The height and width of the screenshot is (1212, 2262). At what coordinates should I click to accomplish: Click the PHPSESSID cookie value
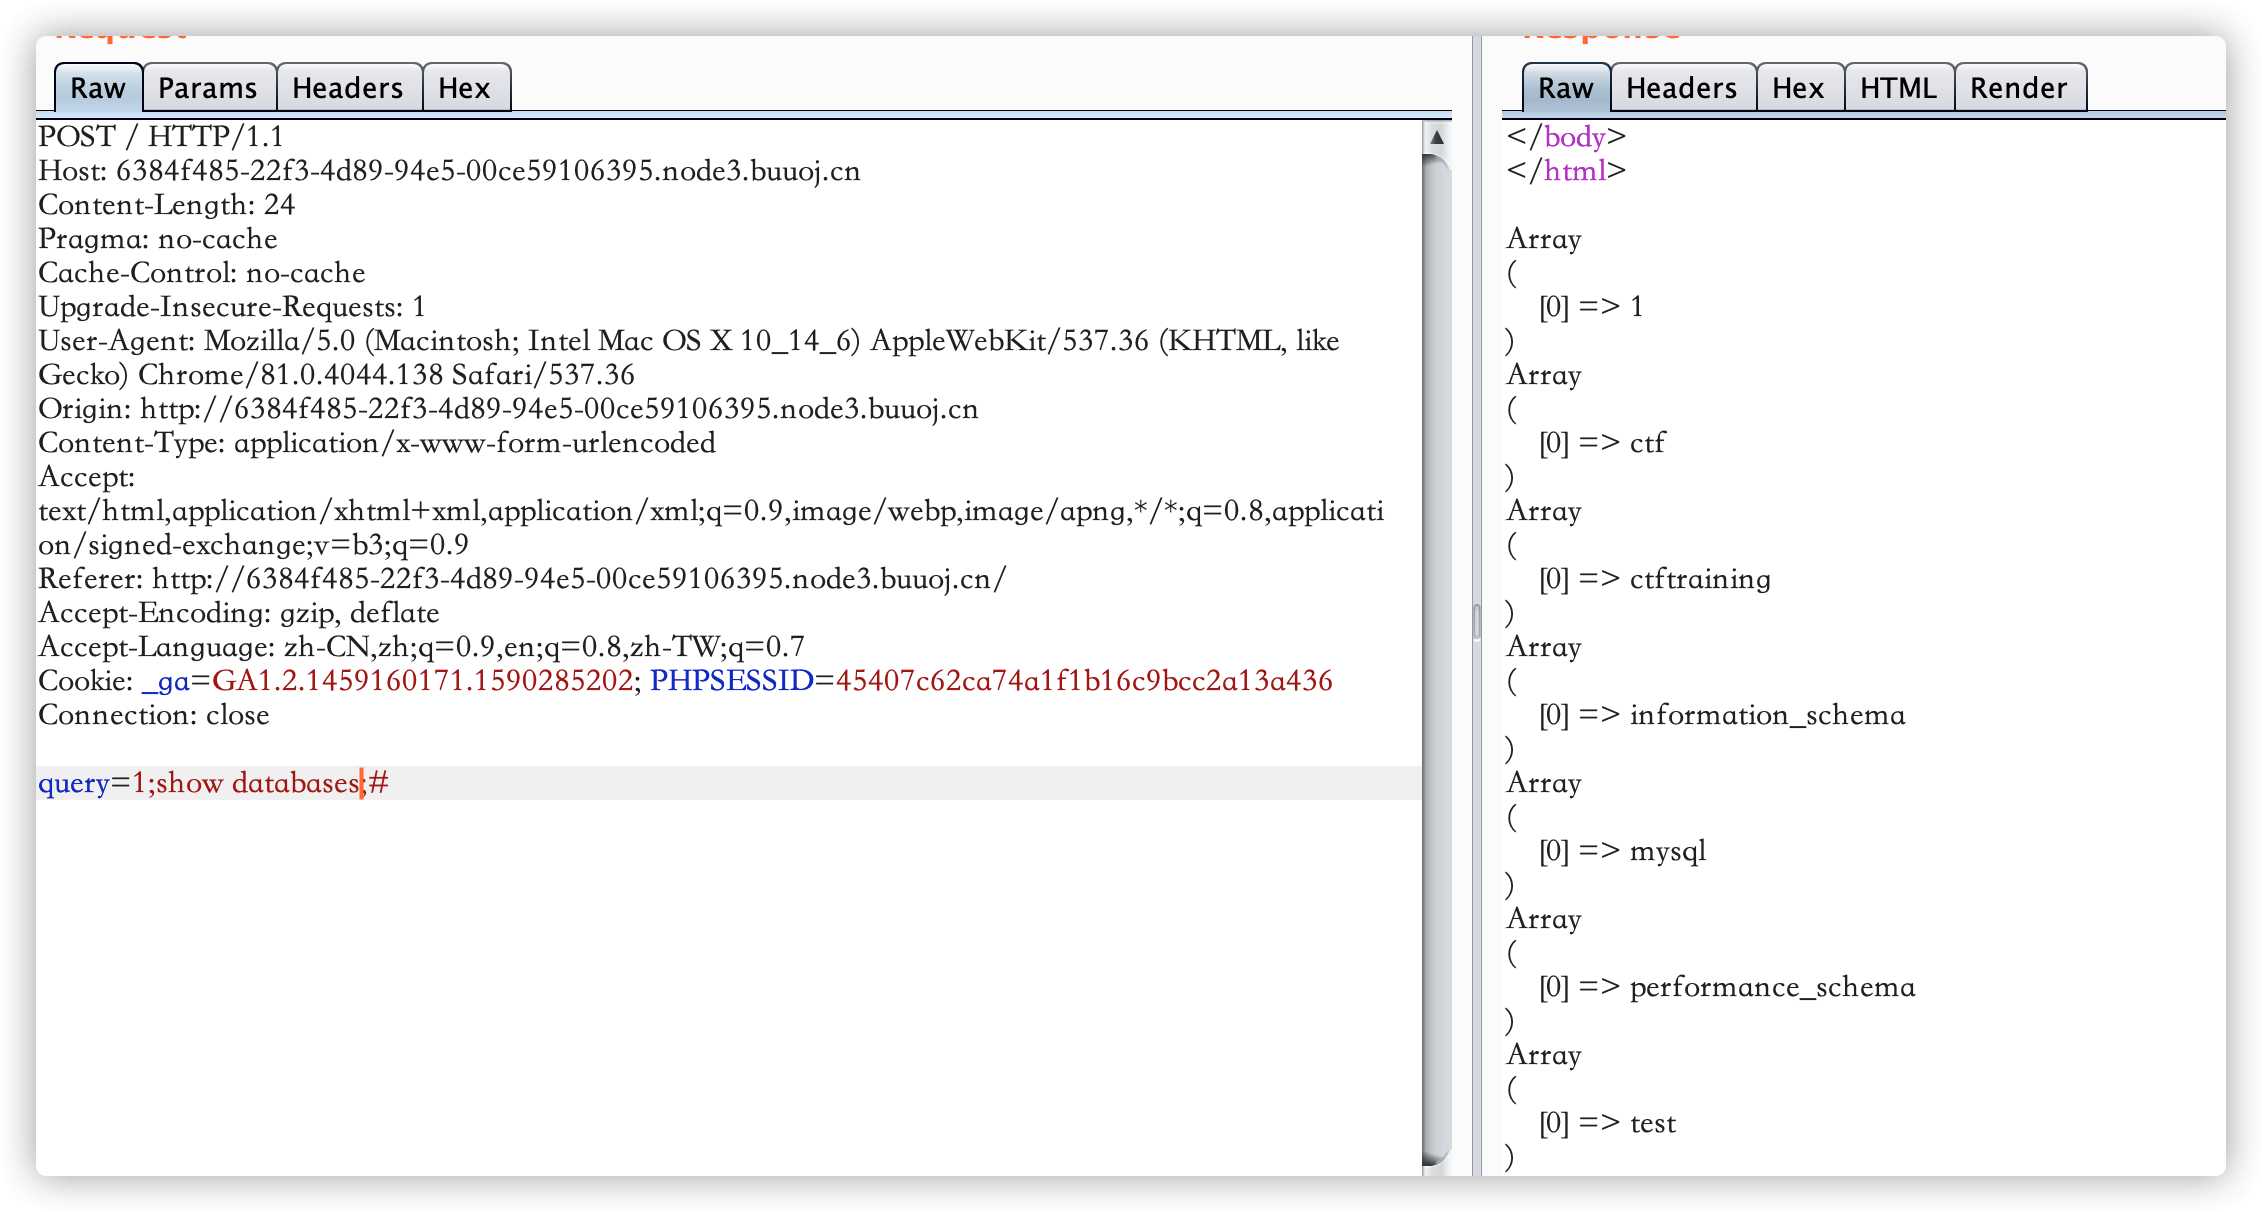pyautogui.click(x=1084, y=681)
